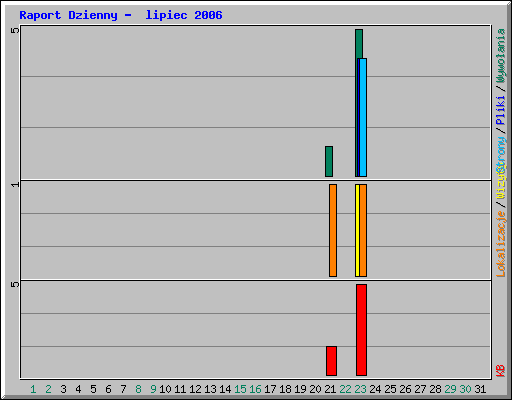
Task: Click the cyan Strony bar for day 23
Action: (363, 117)
